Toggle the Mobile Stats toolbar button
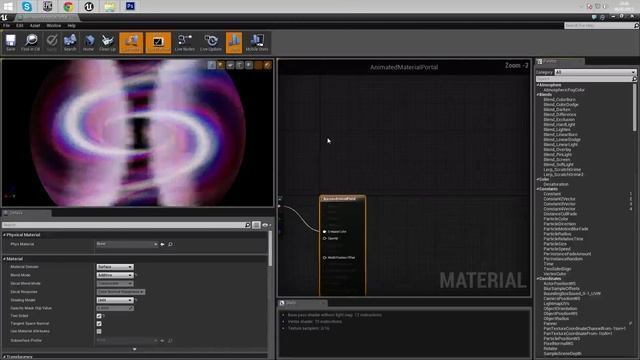640x360 pixels. pyautogui.click(x=257, y=42)
